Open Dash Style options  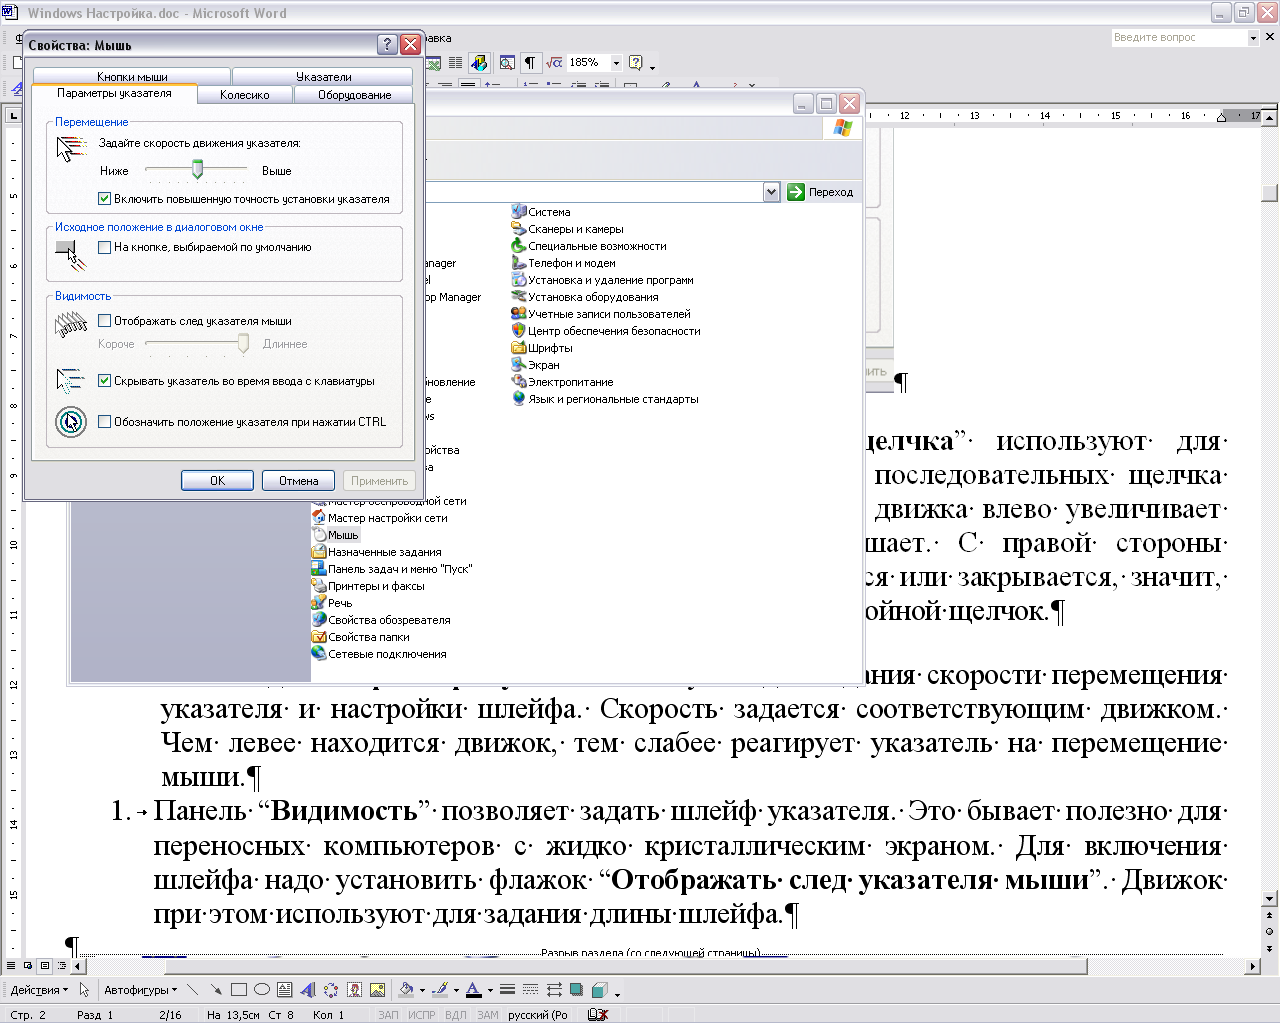[x=530, y=990]
